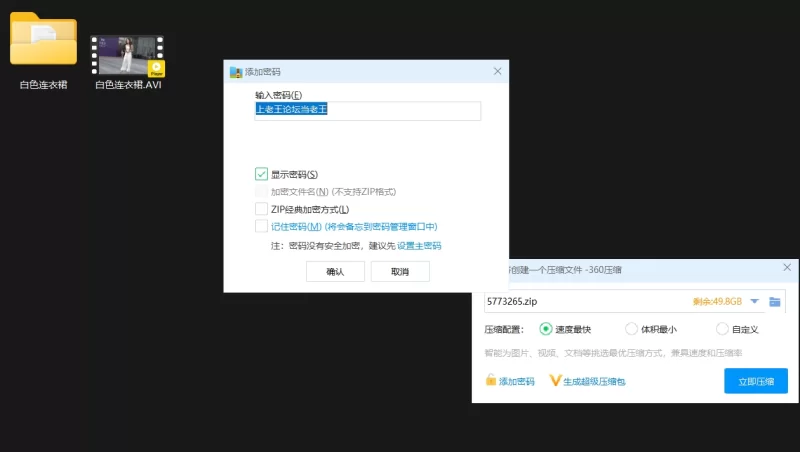Choose the 自定义 compression radio option
Image resolution: width=800 pixels, height=452 pixels.
pos(722,329)
